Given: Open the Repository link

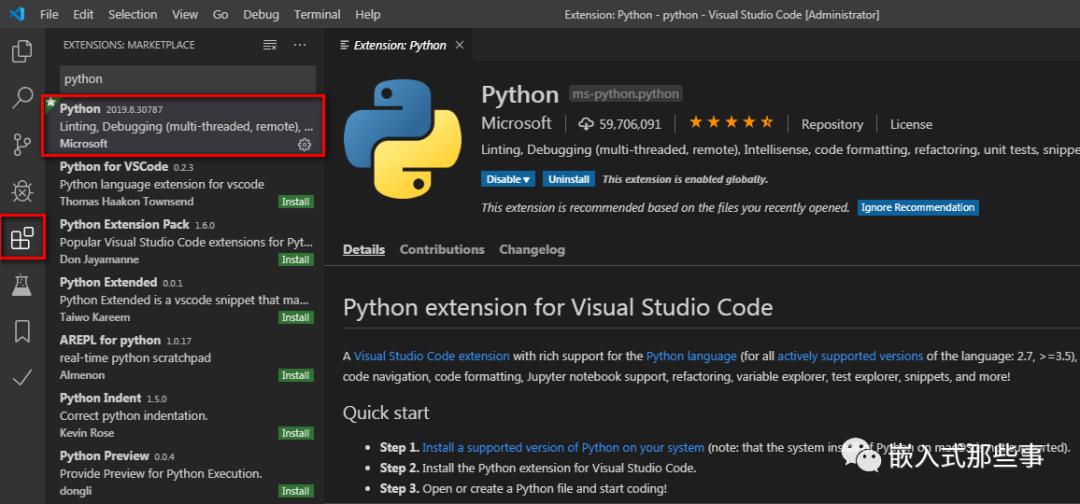Looking at the screenshot, I should coord(831,125).
